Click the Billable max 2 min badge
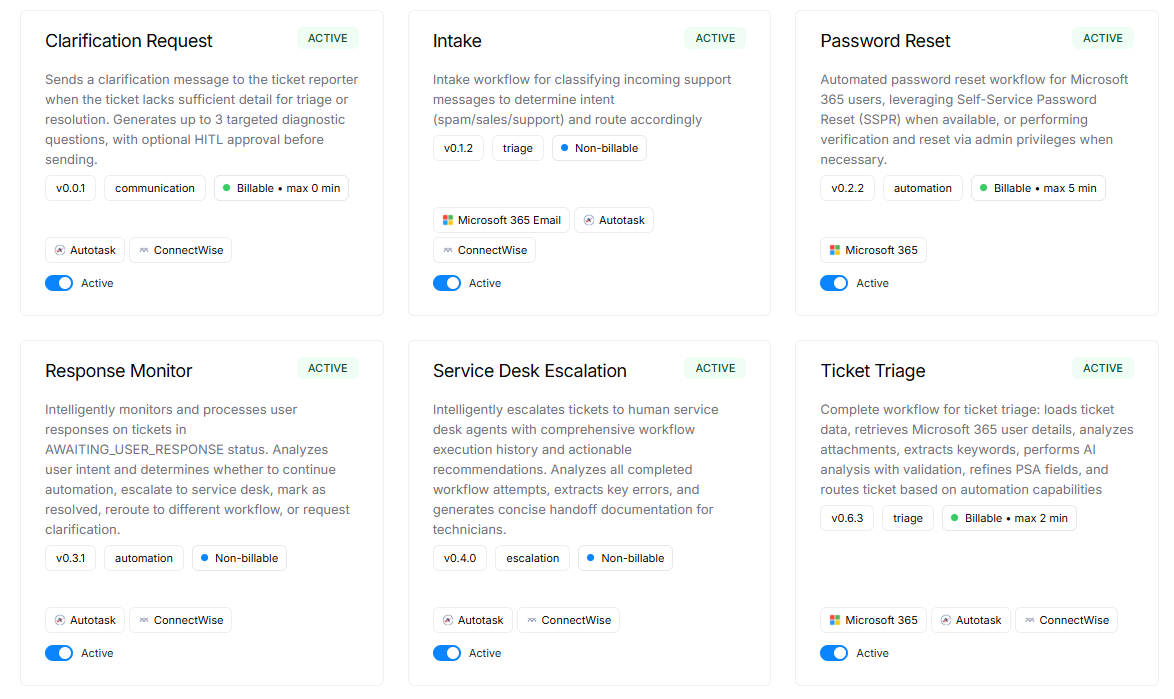Screen dimensions: 1174x699 (1008, 518)
